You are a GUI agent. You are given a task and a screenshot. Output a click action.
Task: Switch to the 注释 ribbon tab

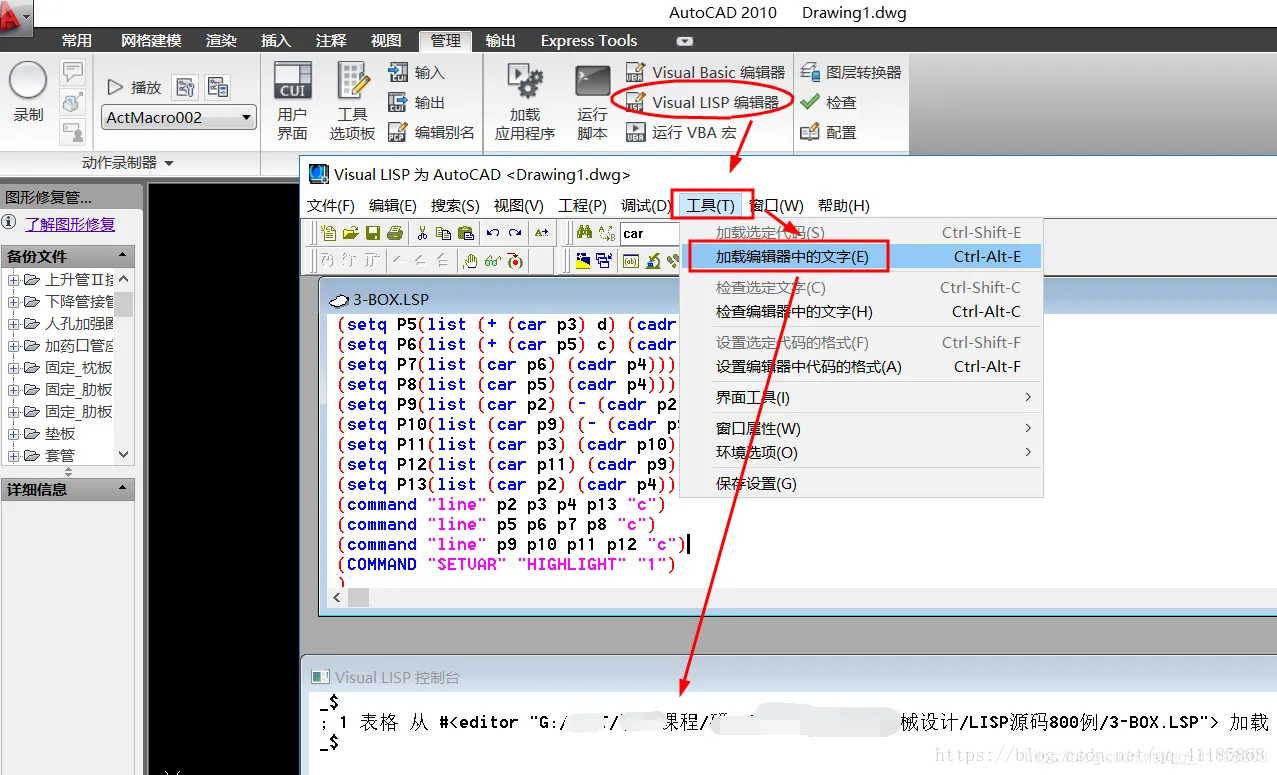point(331,41)
